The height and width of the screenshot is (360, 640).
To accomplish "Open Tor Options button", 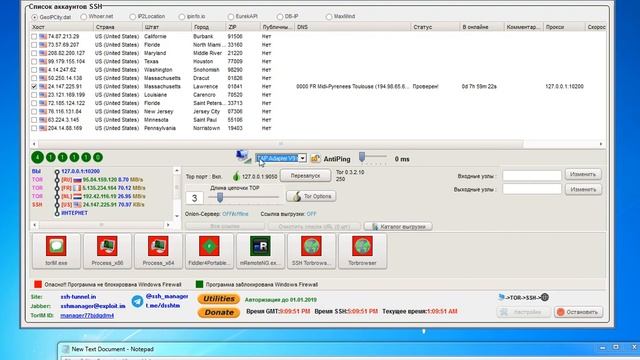I will click(x=311, y=196).
